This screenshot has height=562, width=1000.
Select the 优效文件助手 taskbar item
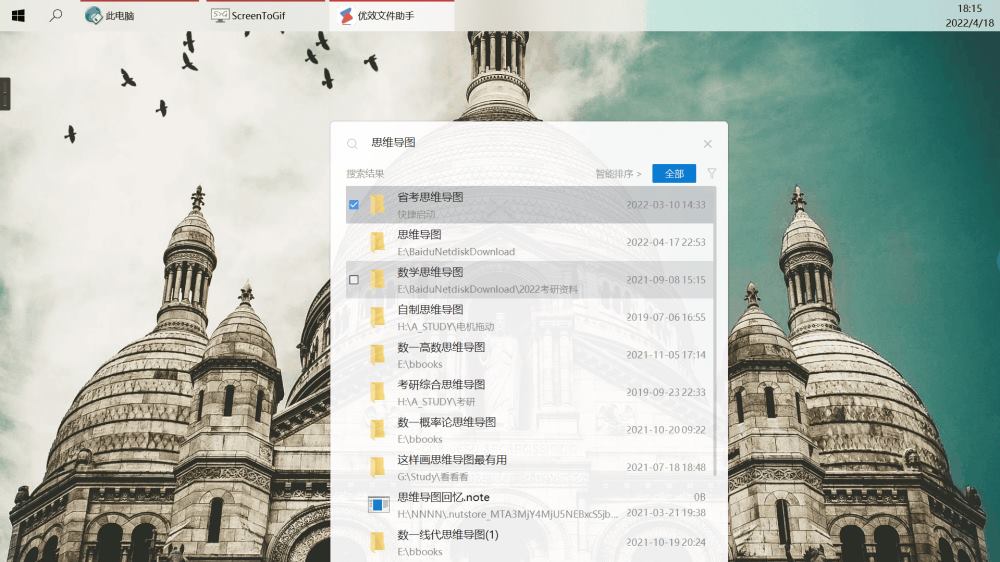pos(385,16)
